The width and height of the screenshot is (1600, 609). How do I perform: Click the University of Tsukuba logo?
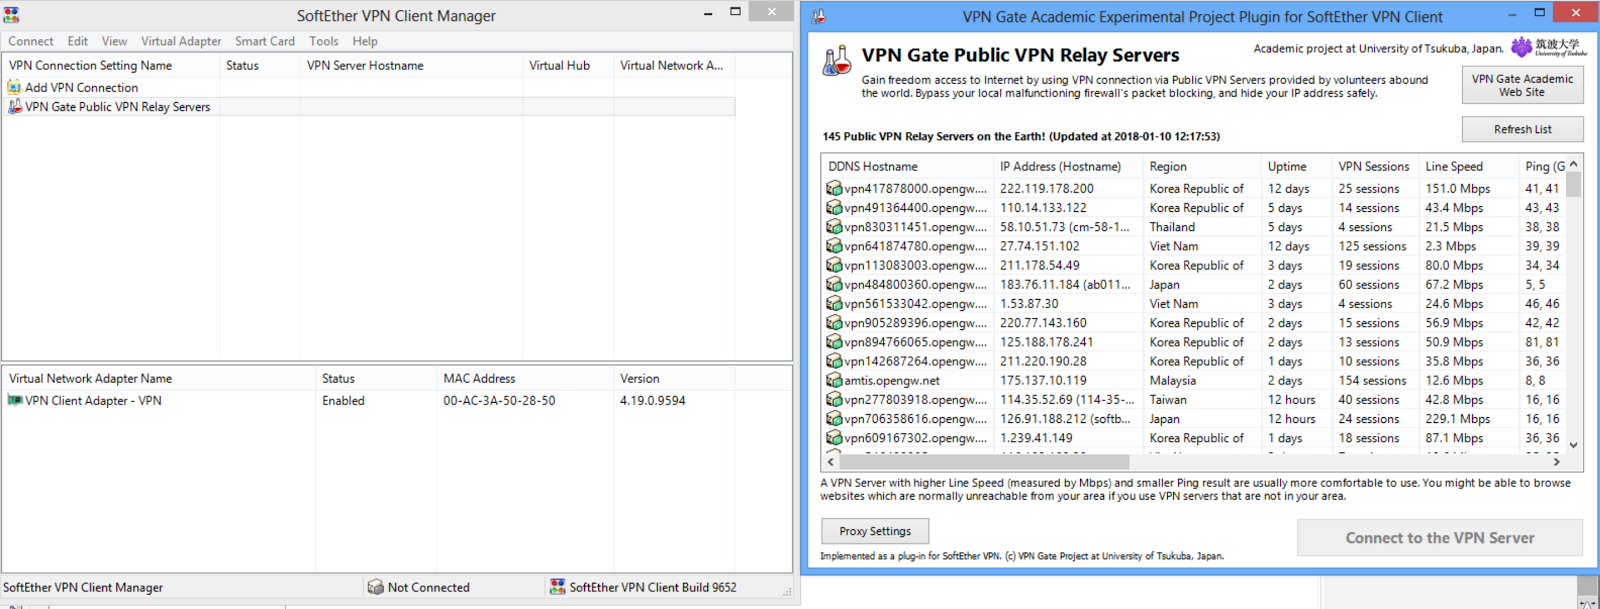(x=1548, y=47)
